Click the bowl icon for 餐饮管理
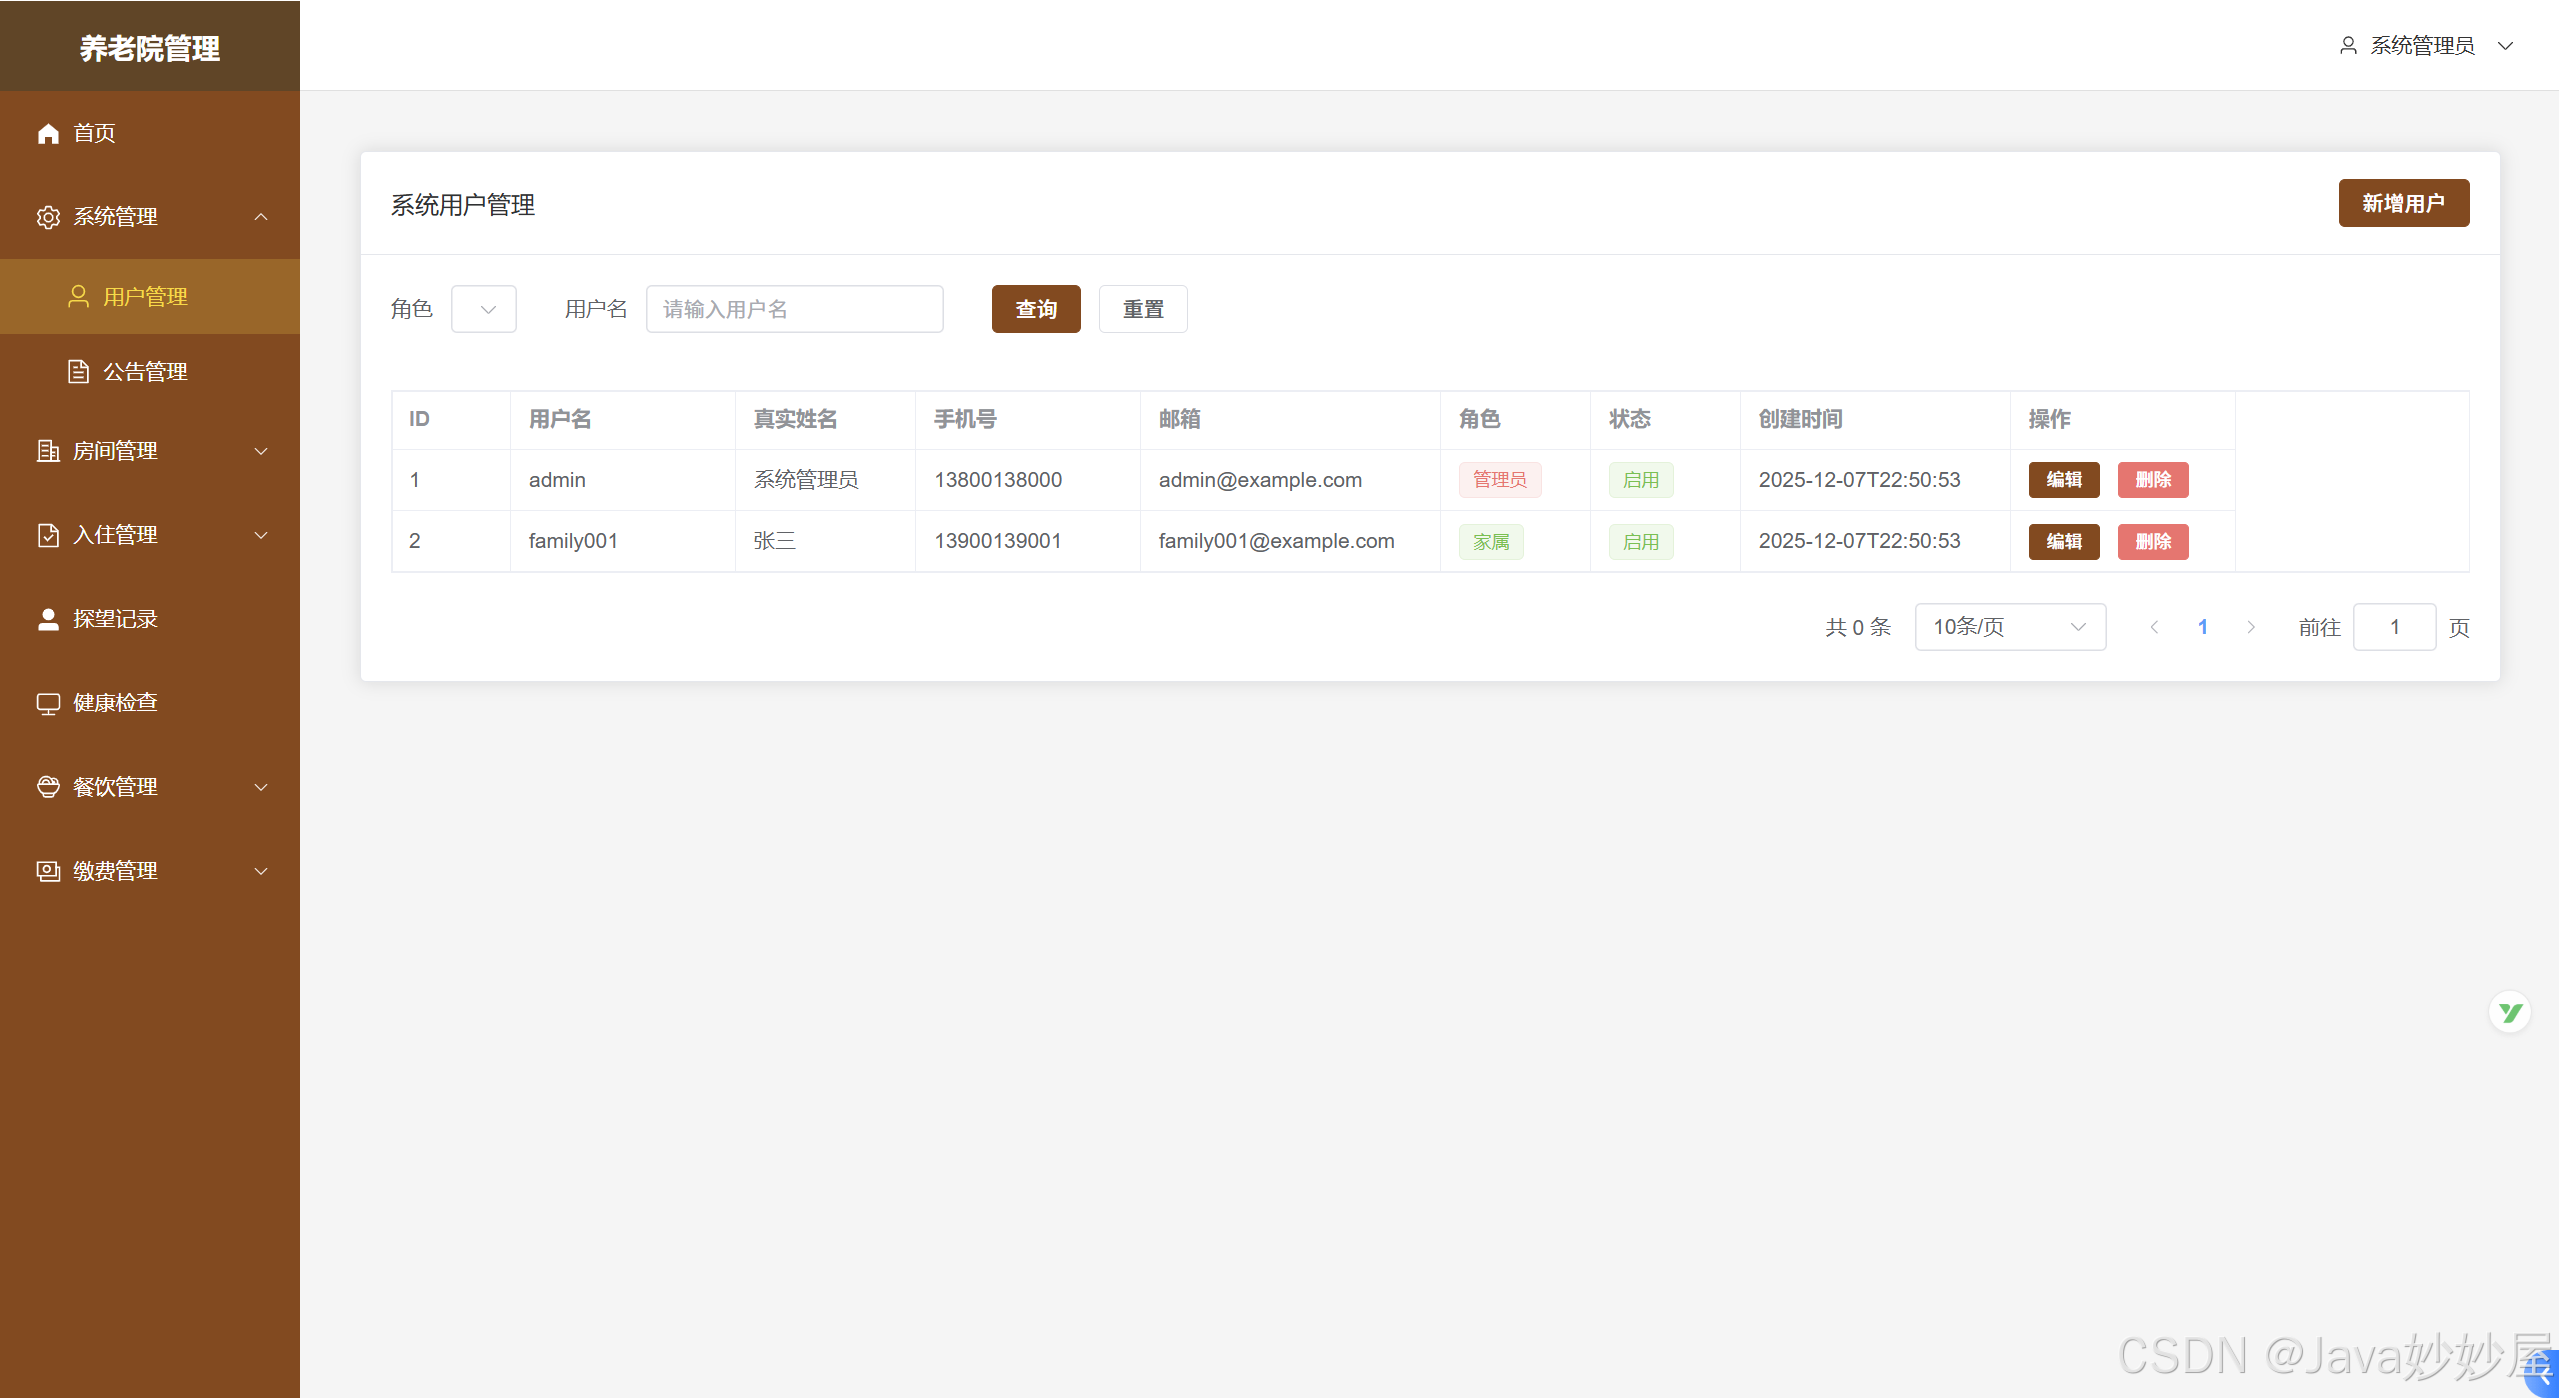Screen dimensions: 2559x1398 click(x=48, y=787)
